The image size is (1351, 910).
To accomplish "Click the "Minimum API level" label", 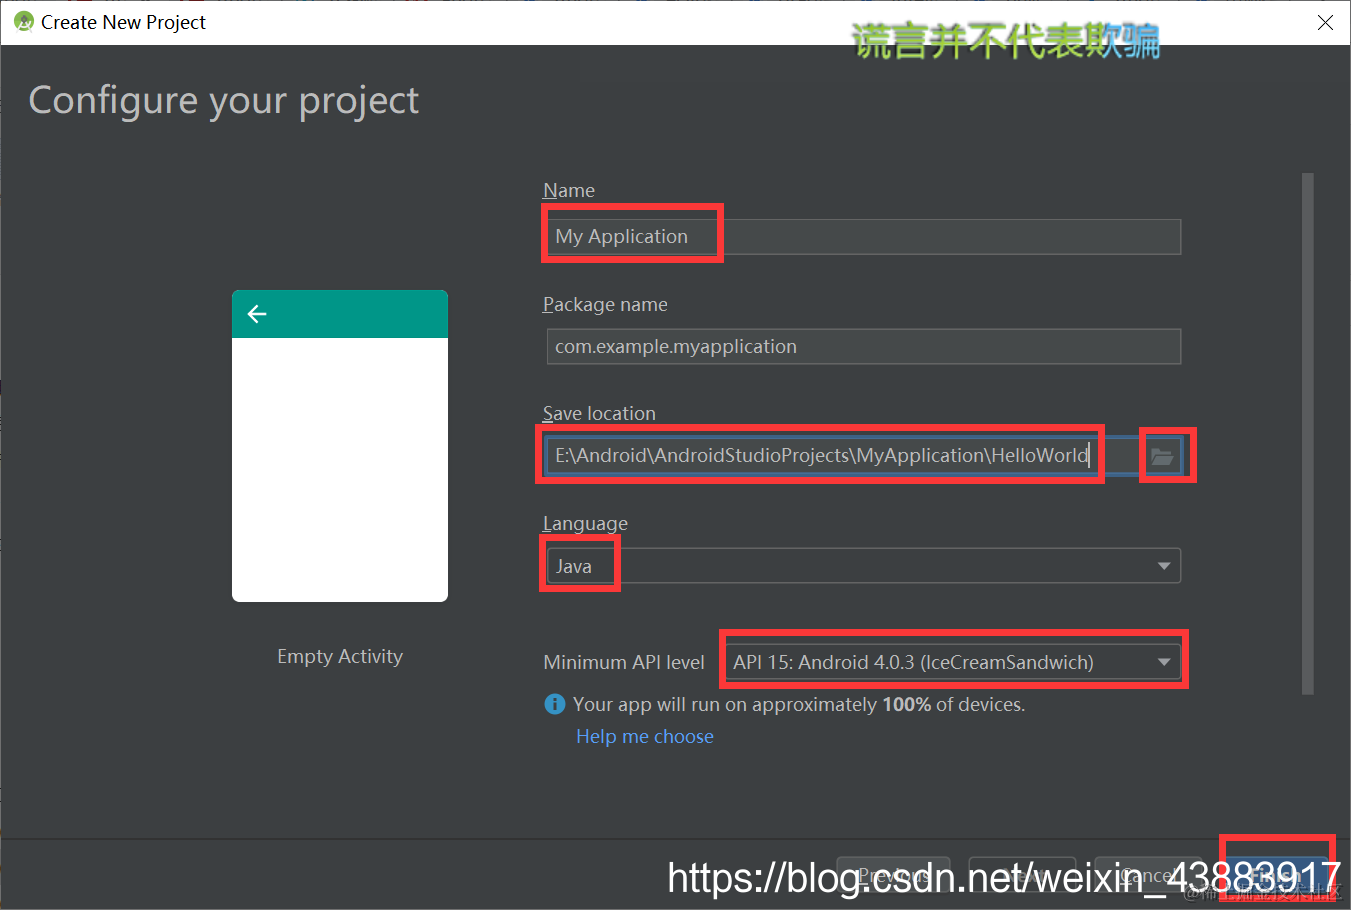I will [x=624, y=662].
